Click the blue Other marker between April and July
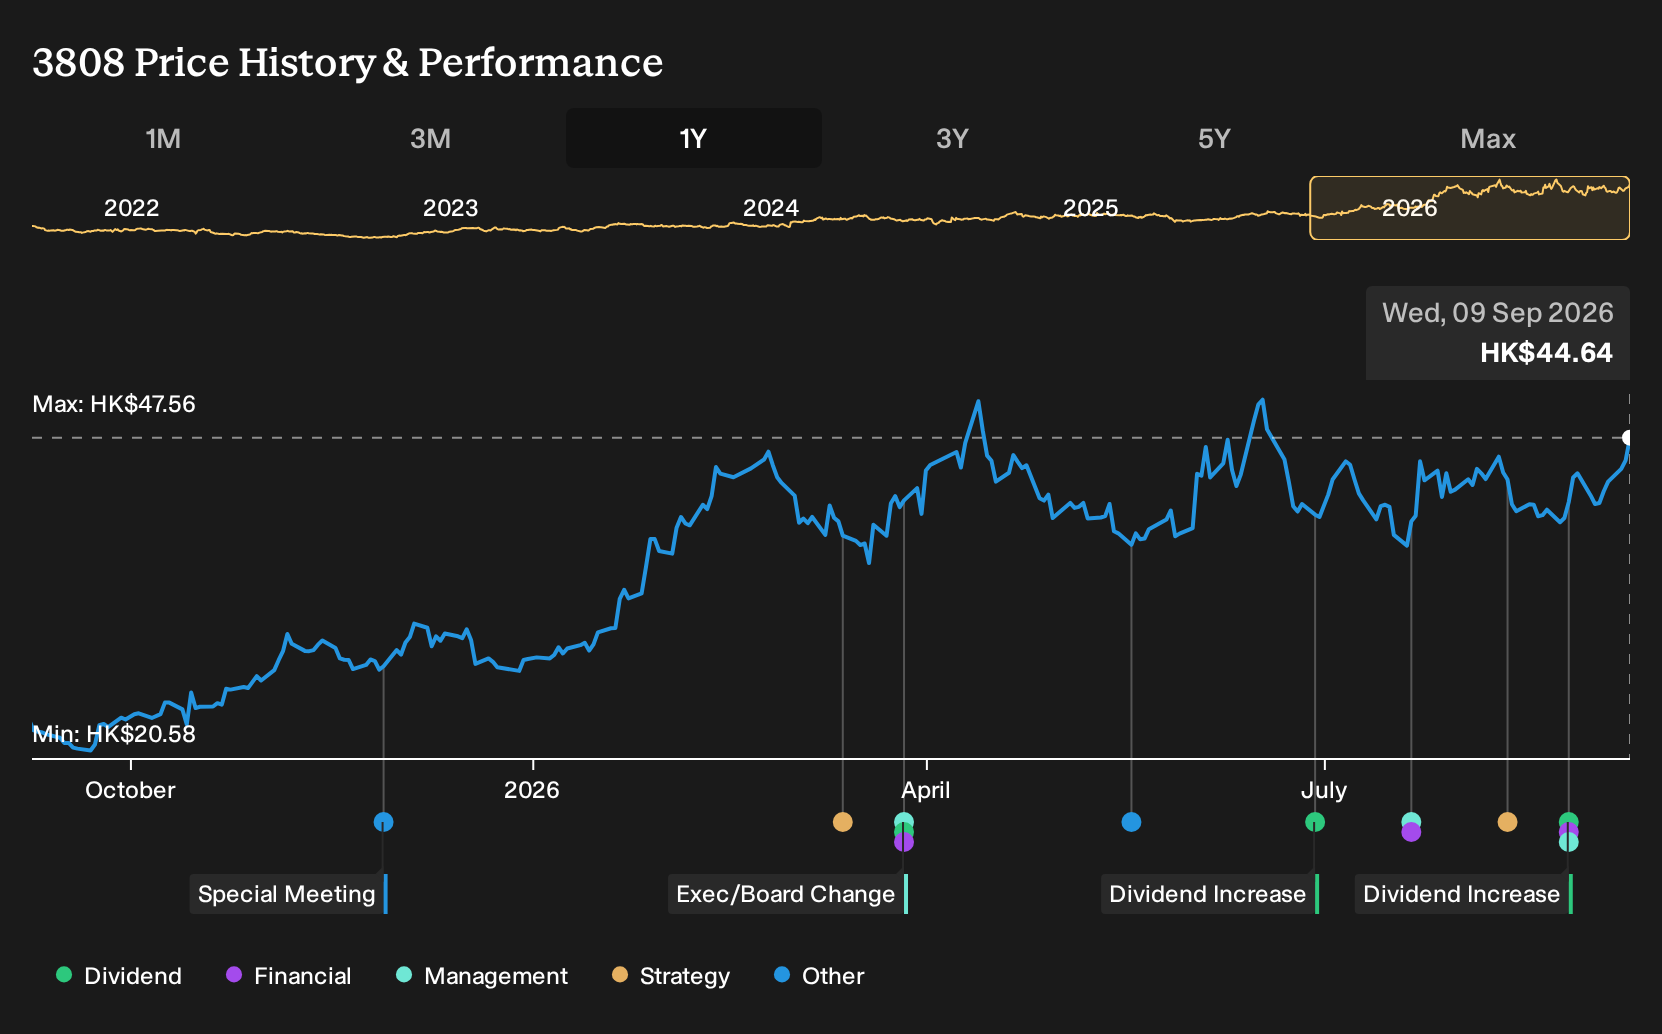 1131,822
